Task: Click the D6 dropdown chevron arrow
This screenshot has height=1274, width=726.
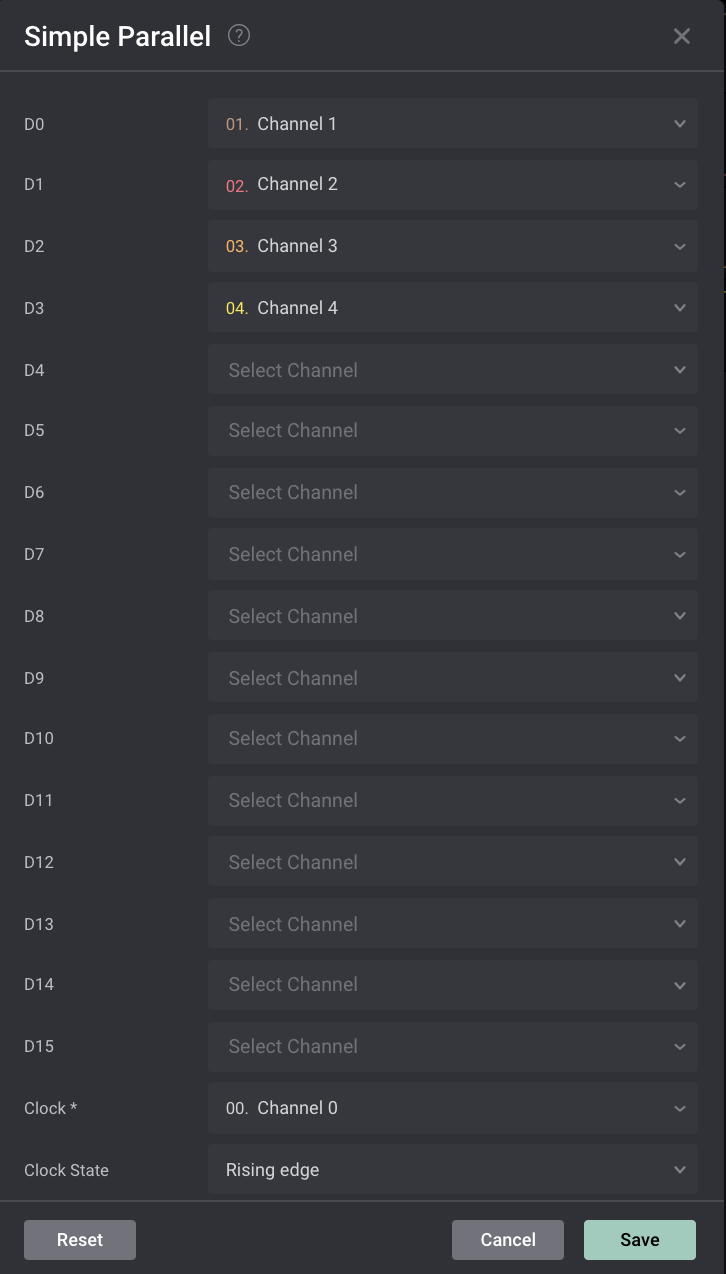Action: pyautogui.click(x=680, y=493)
